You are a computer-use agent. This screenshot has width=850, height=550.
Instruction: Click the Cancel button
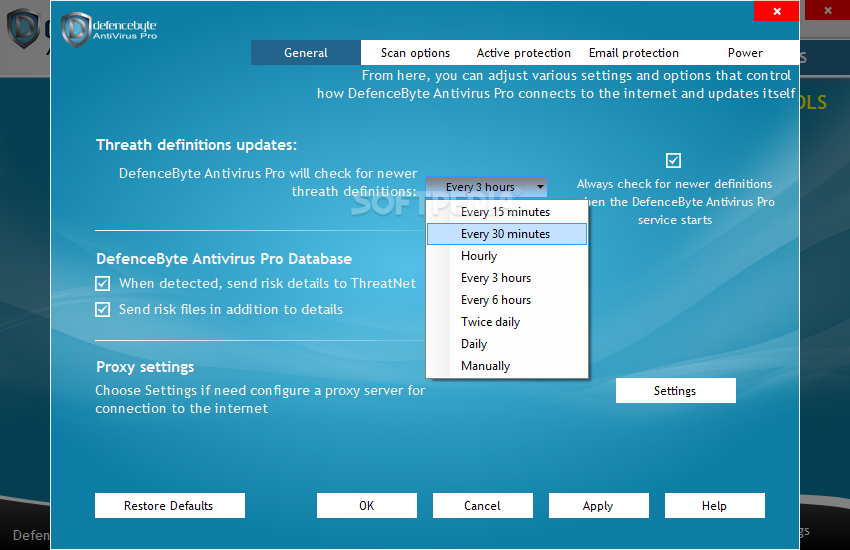482,506
